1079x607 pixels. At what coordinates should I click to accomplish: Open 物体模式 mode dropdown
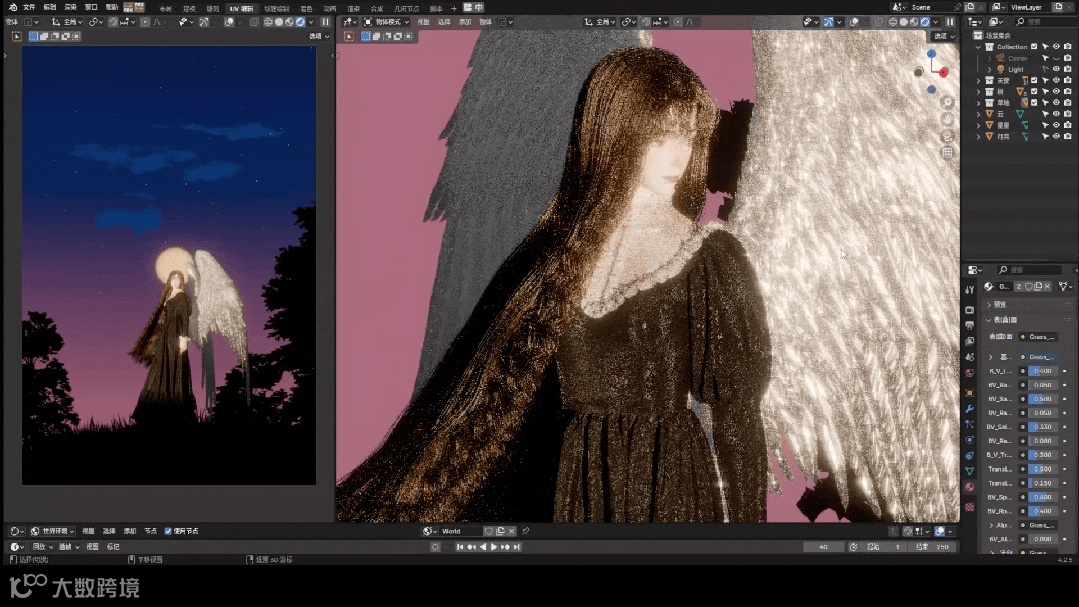pos(387,22)
